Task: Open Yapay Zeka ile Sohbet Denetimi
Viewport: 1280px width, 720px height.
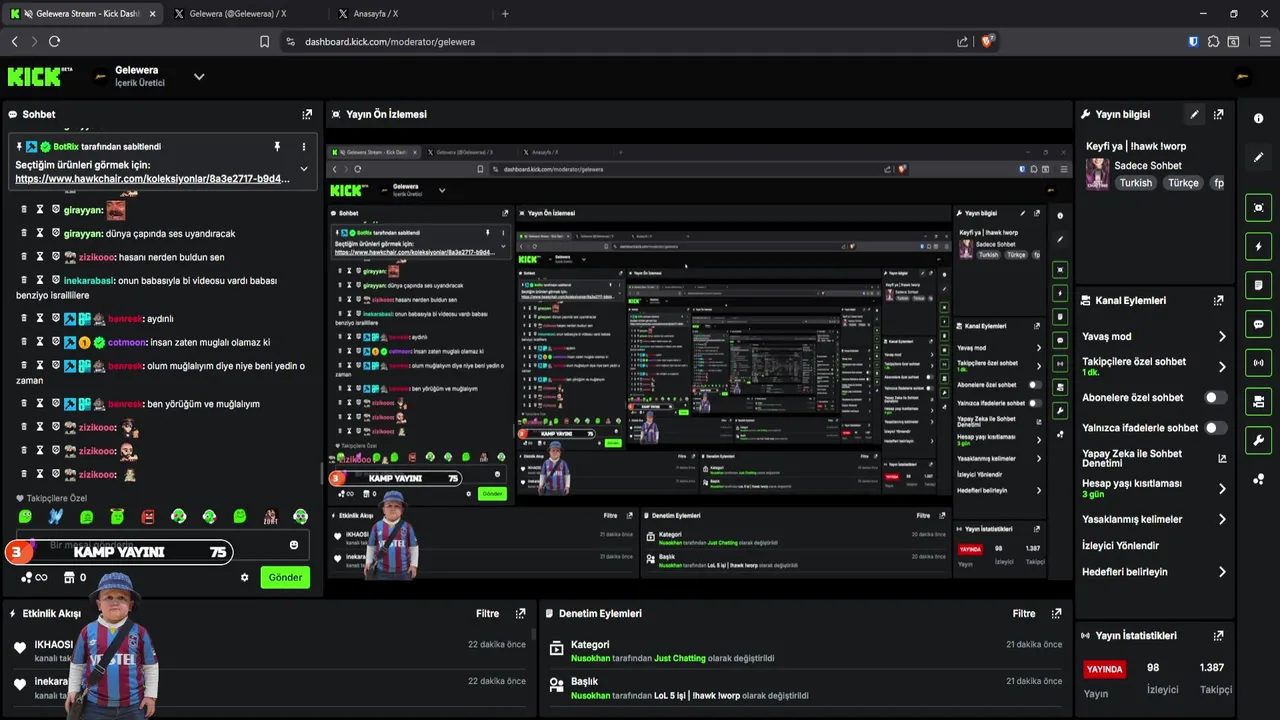Action: pyautogui.click(x=1153, y=458)
